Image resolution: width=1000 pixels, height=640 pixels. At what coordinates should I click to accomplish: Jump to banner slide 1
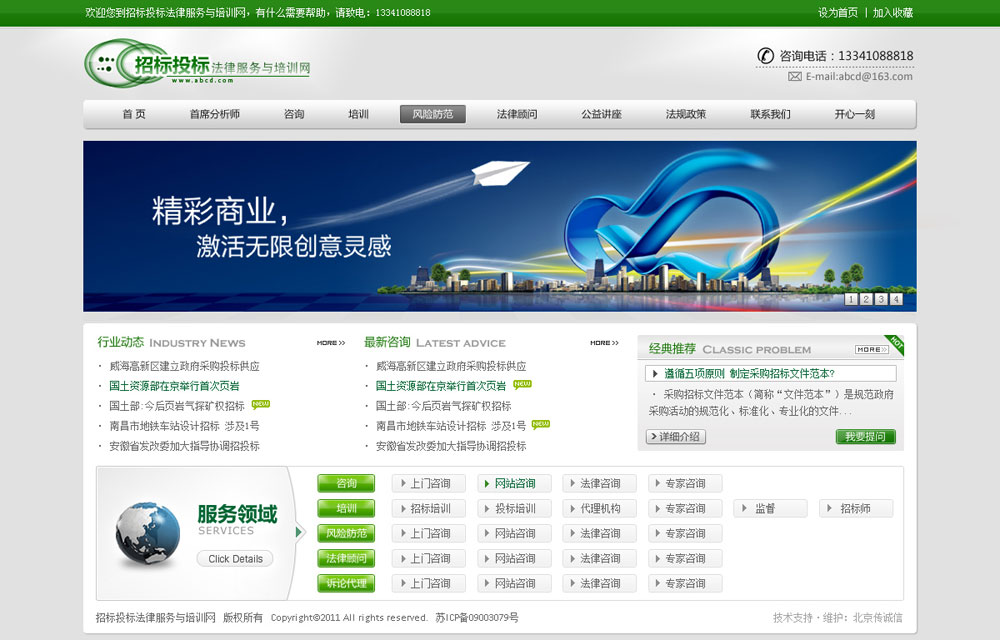coord(850,299)
